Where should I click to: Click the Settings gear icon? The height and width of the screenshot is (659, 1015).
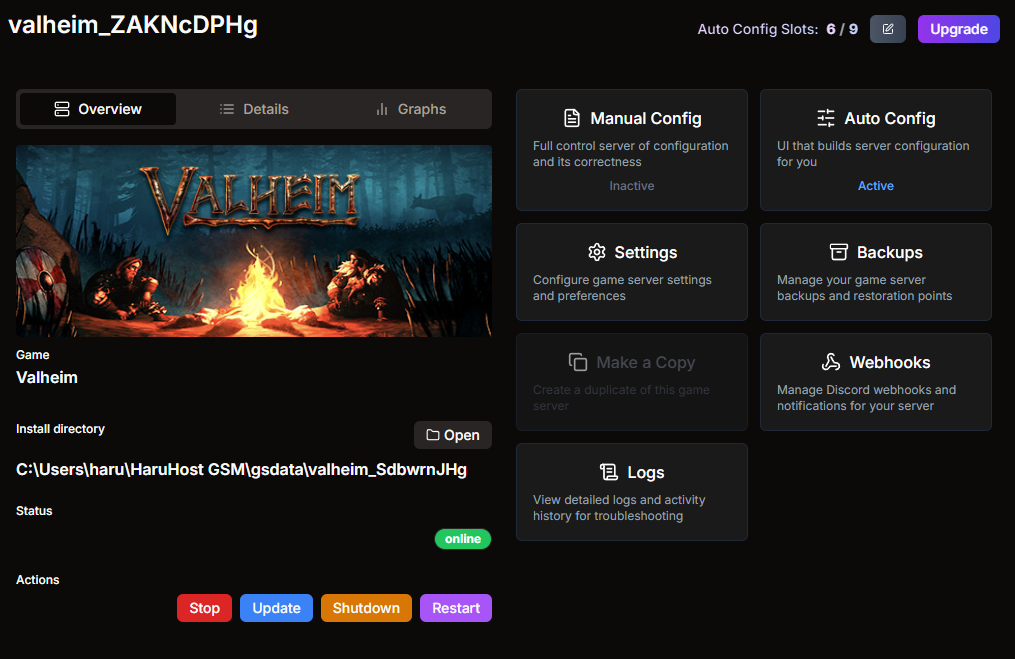[596, 252]
